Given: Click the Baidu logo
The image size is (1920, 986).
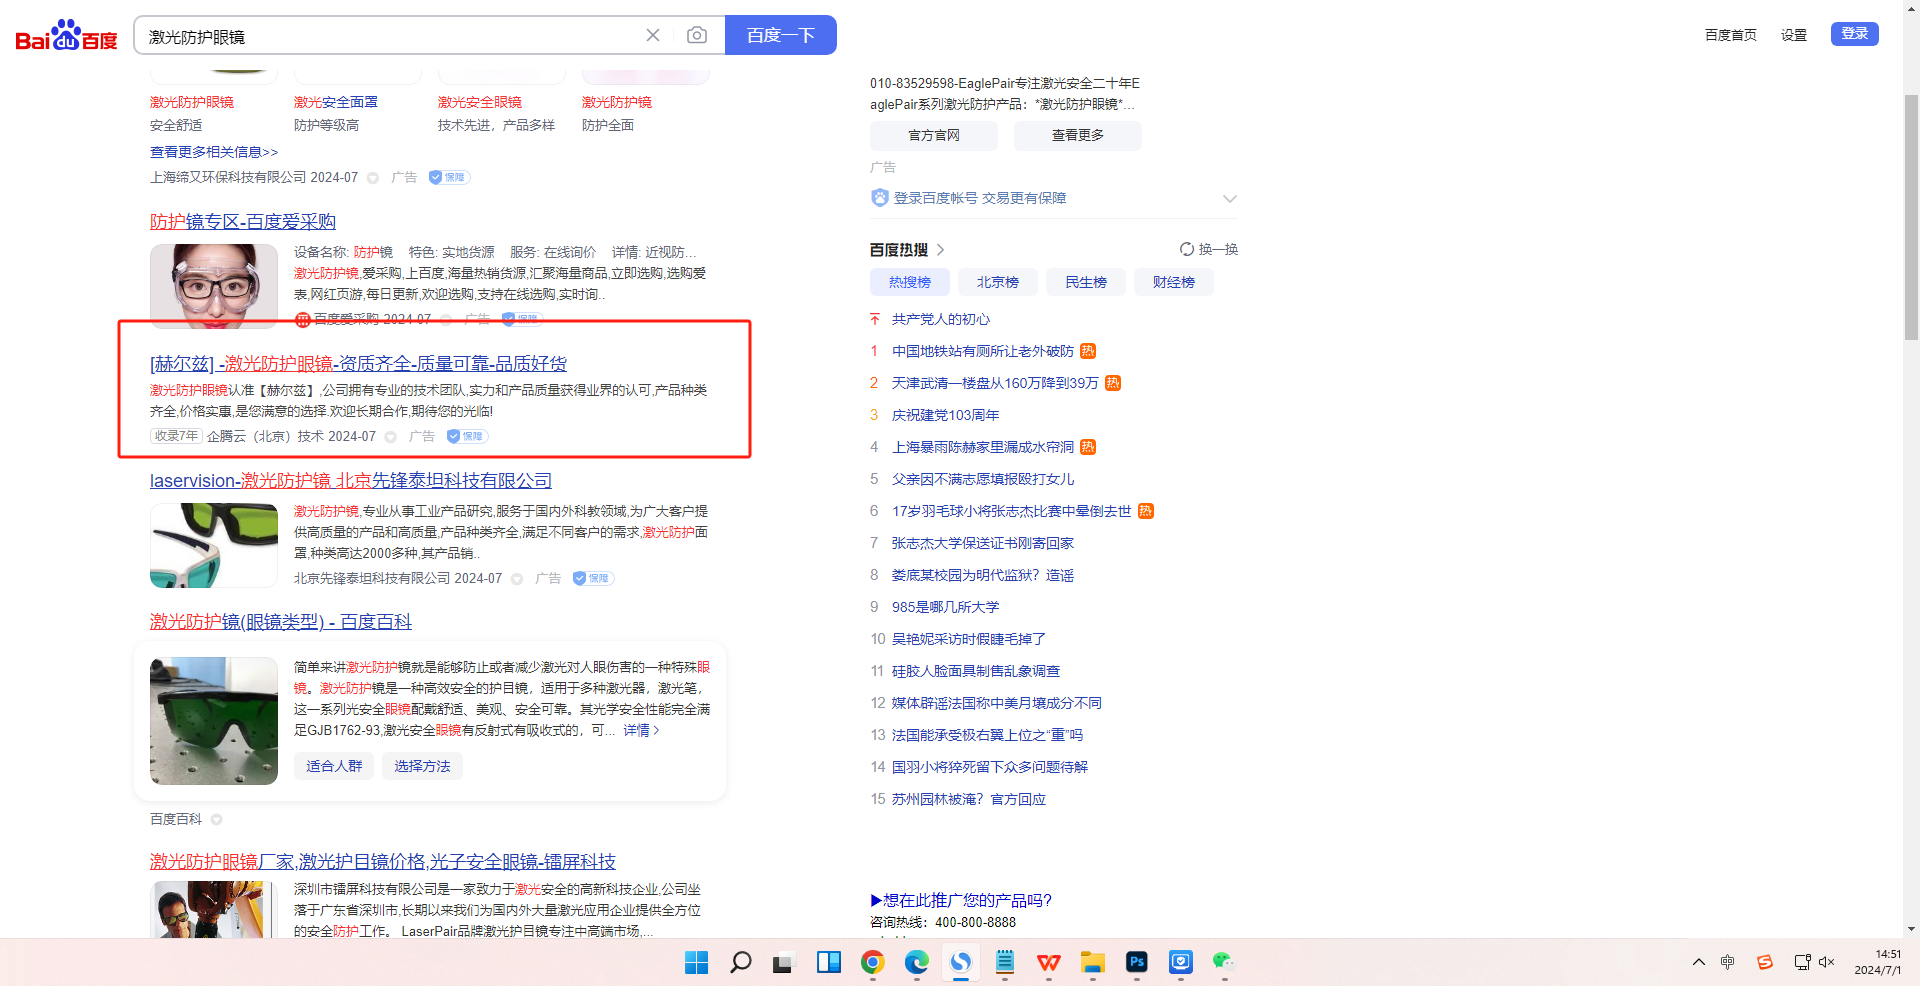Looking at the screenshot, I should click(66, 36).
